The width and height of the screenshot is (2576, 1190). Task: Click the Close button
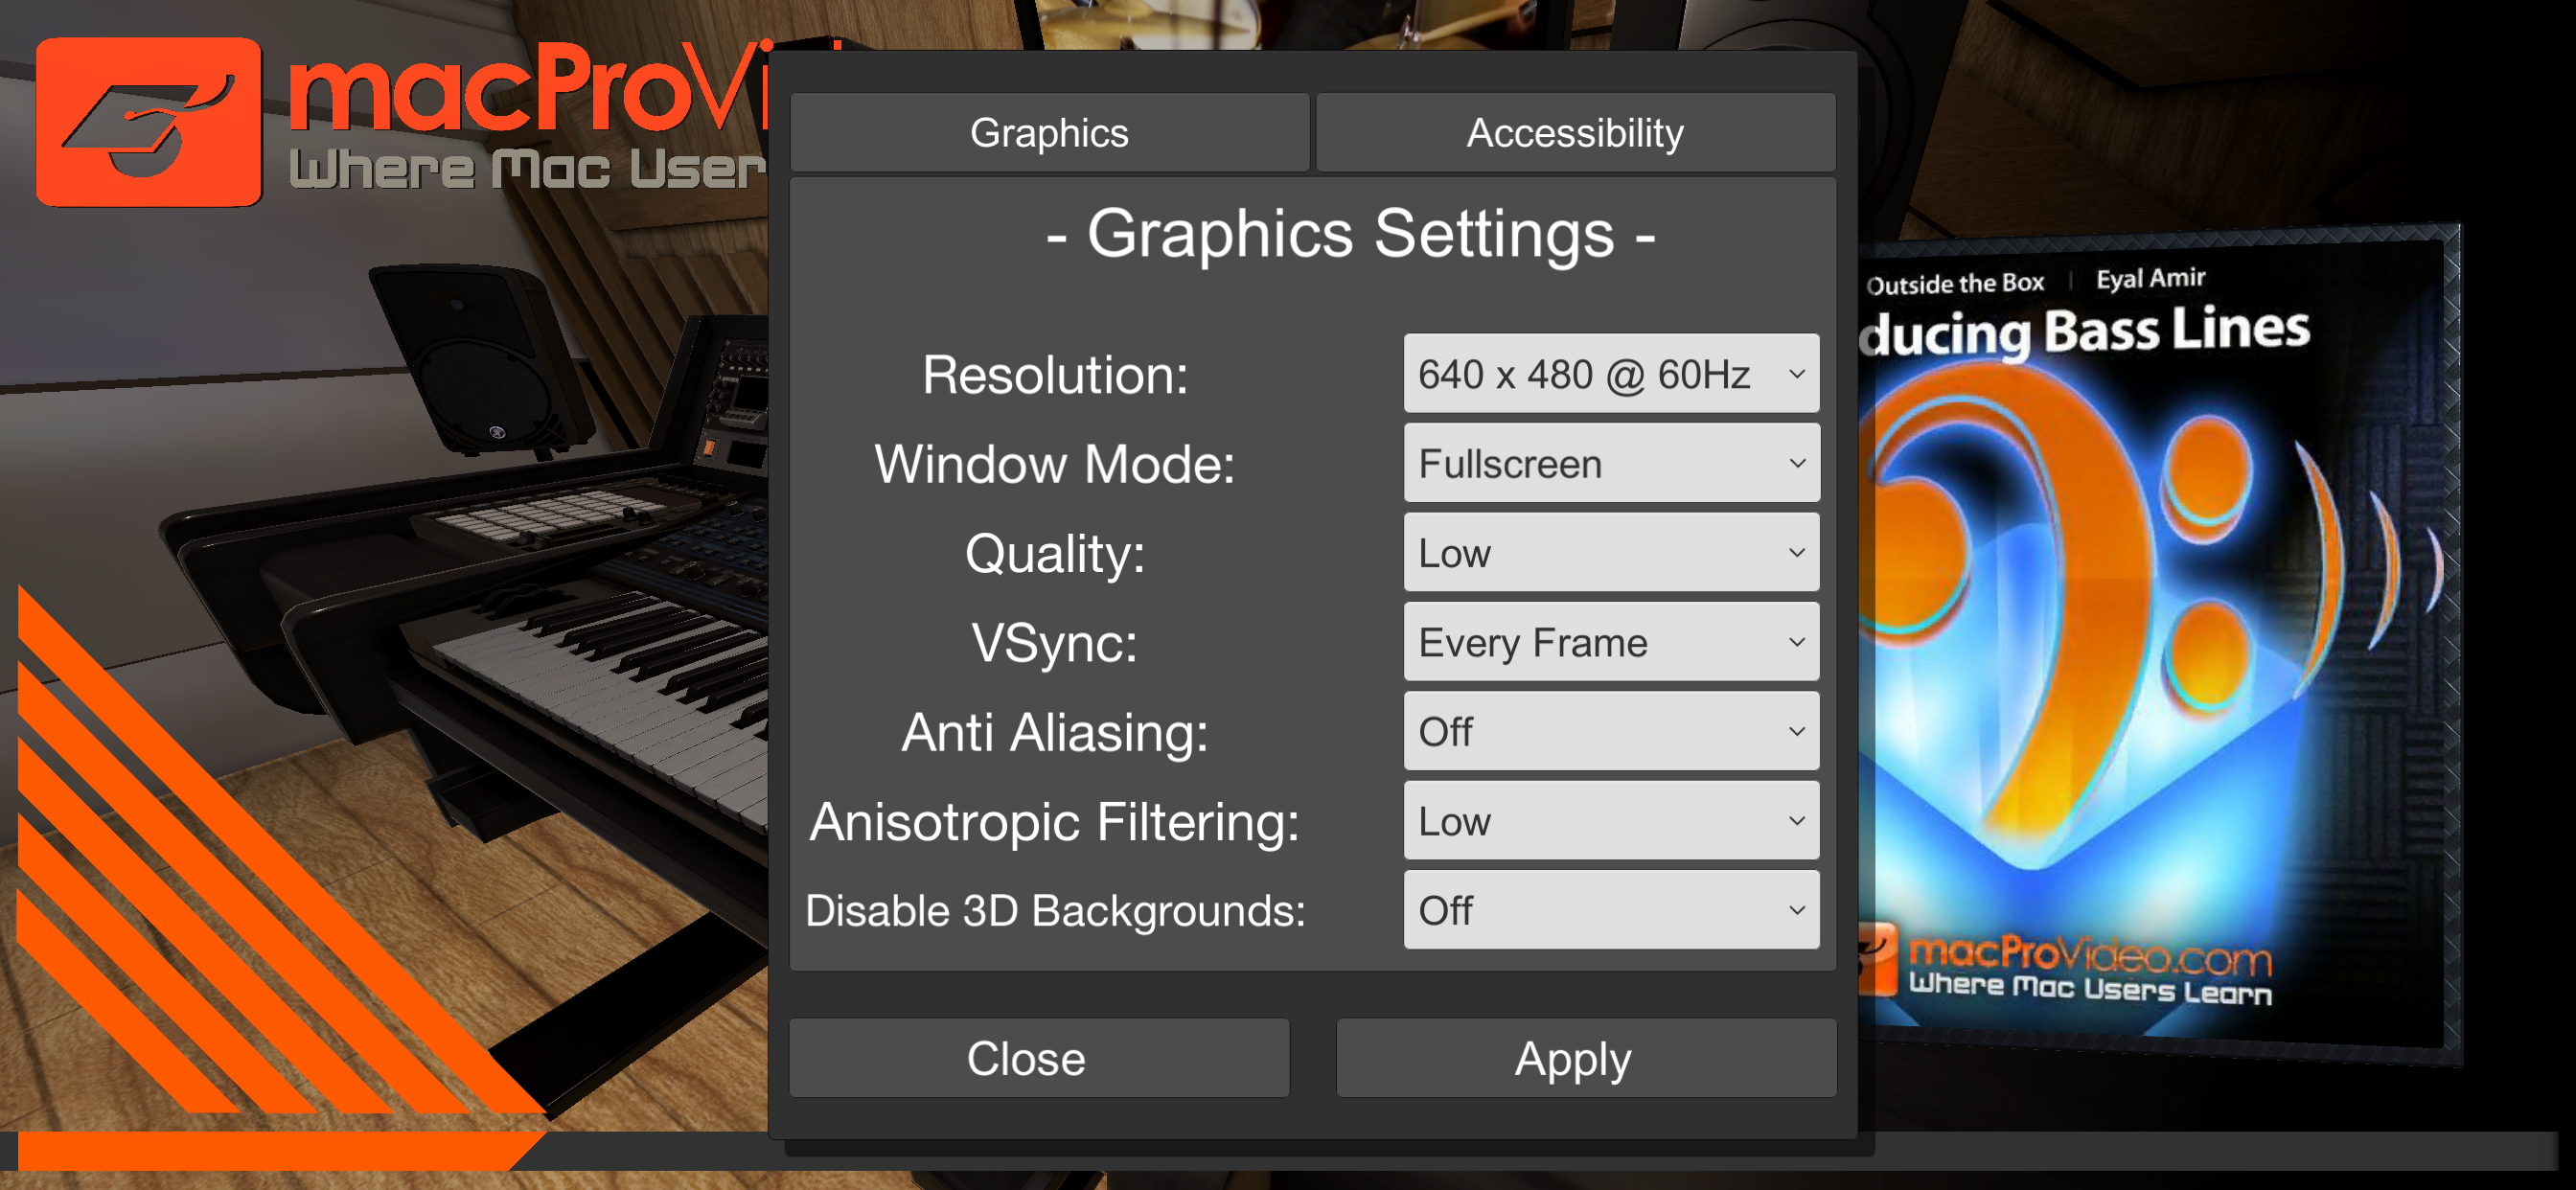pyautogui.click(x=1039, y=1058)
